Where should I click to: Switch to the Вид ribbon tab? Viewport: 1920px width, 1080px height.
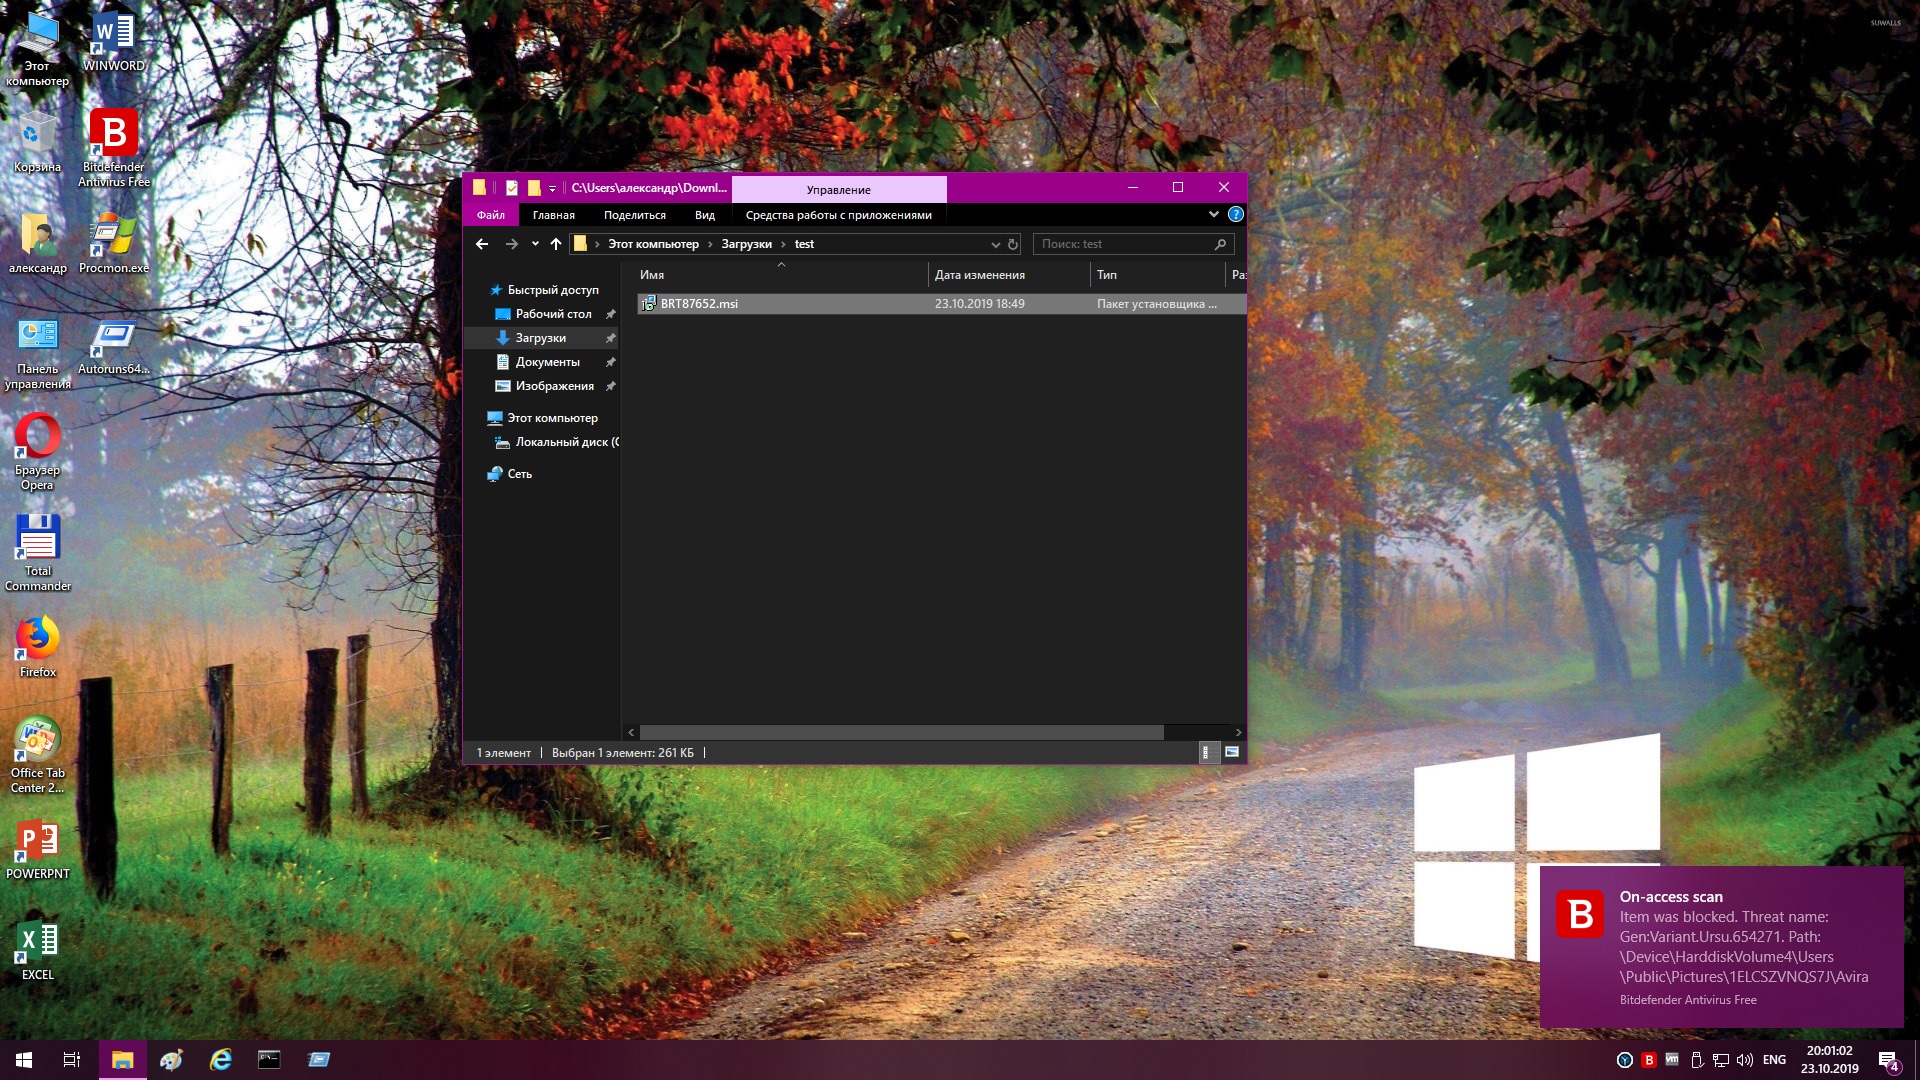pyautogui.click(x=704, y=215)
